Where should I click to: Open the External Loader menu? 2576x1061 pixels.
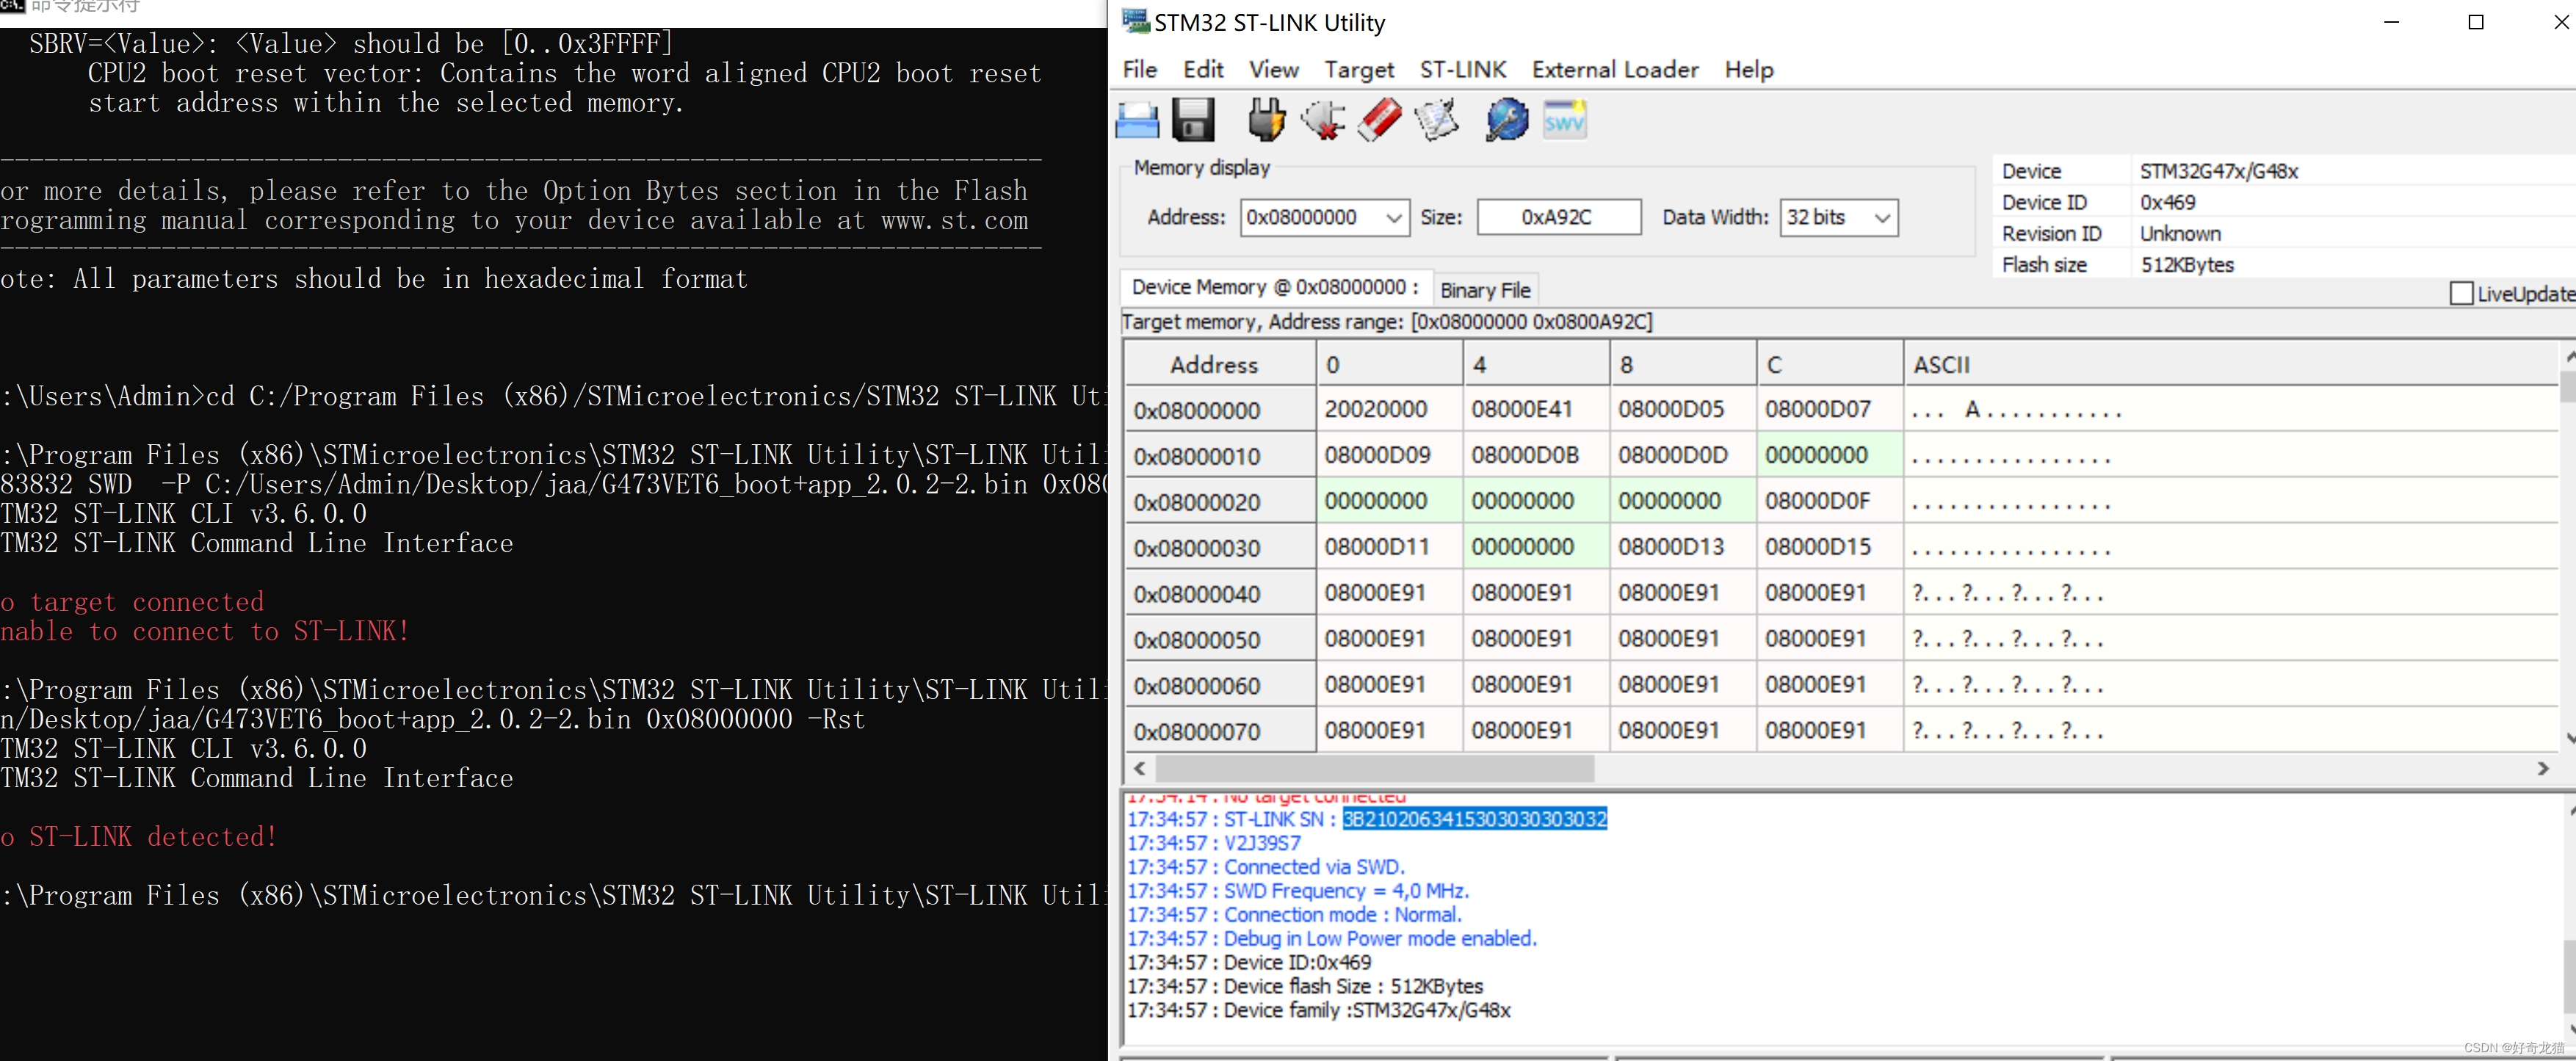coord(1614,69)
